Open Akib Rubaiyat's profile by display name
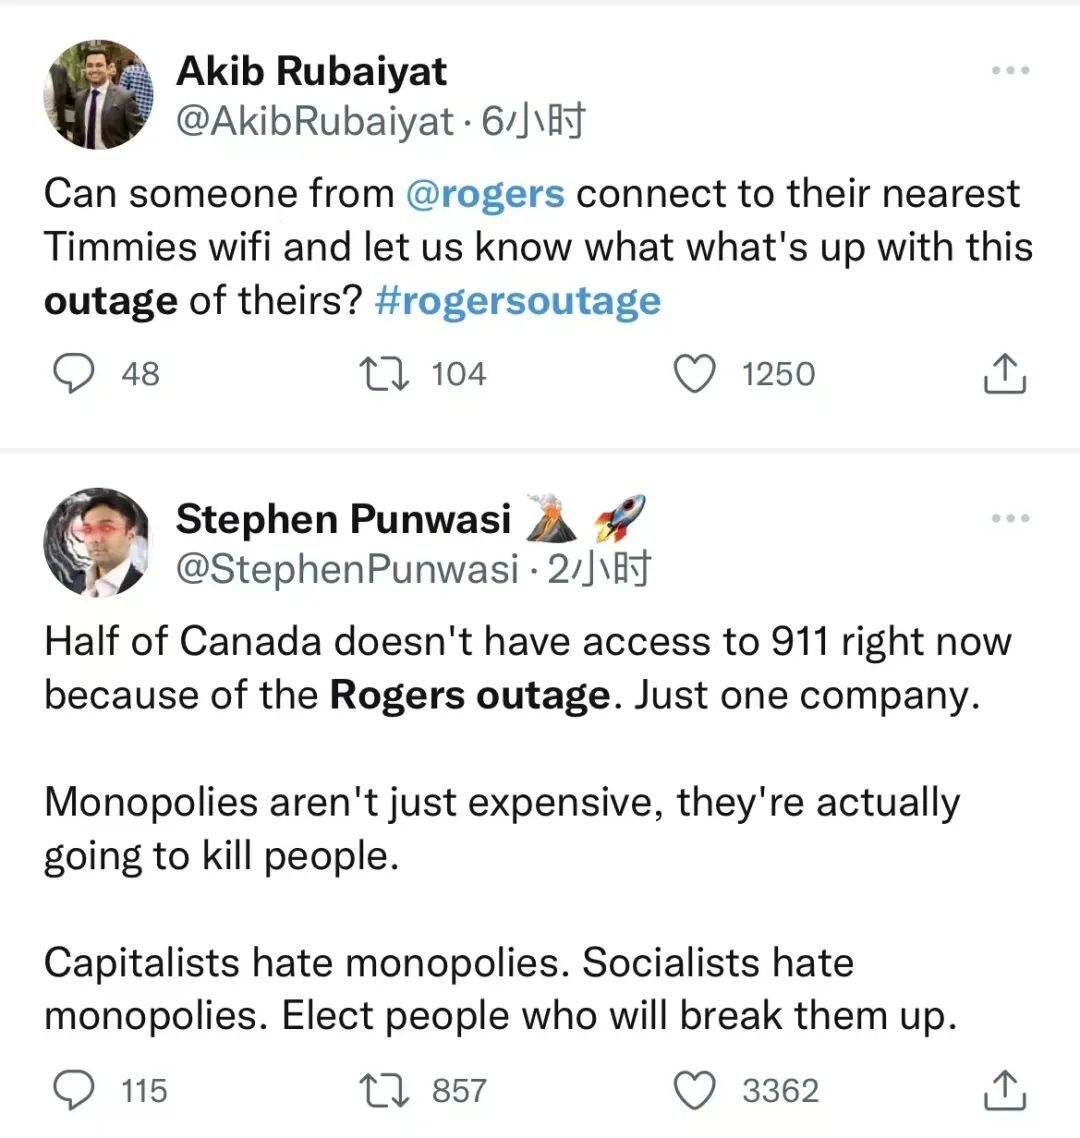This screenshot has width=1080, height=1138. [x=311, y=71]
